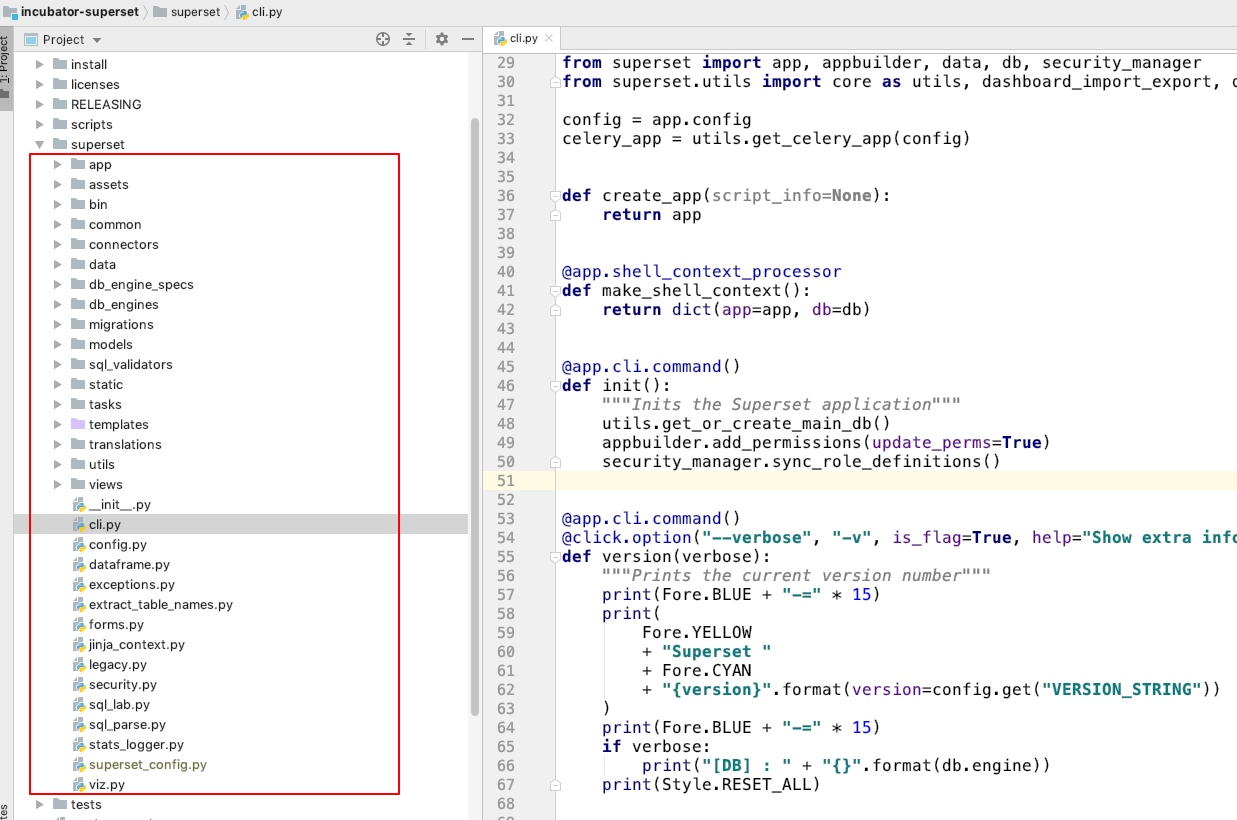Select the data folder icon

coord(78,264)
